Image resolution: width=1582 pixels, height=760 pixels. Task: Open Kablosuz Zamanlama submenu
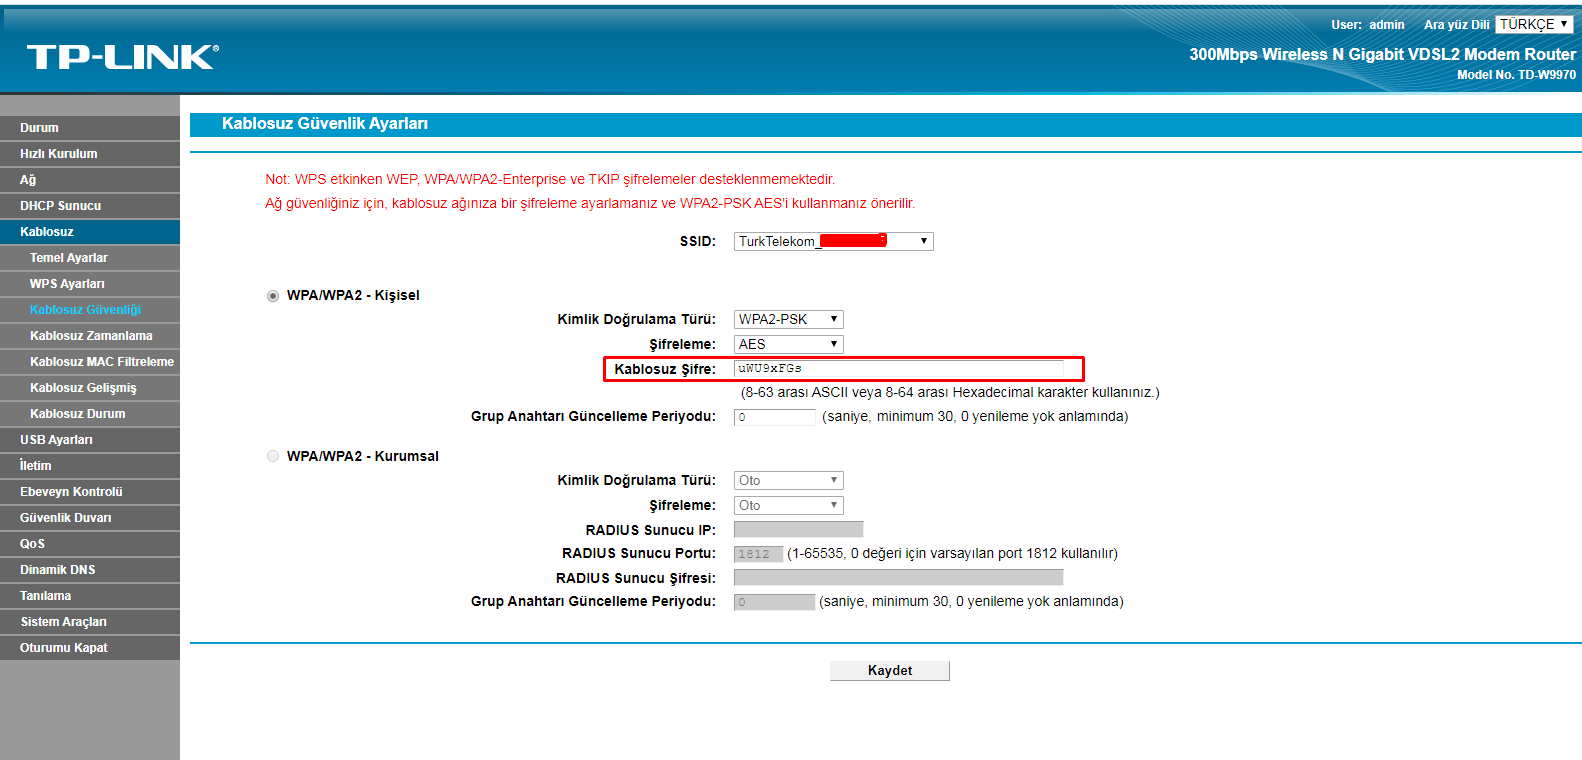click(90, 336)
